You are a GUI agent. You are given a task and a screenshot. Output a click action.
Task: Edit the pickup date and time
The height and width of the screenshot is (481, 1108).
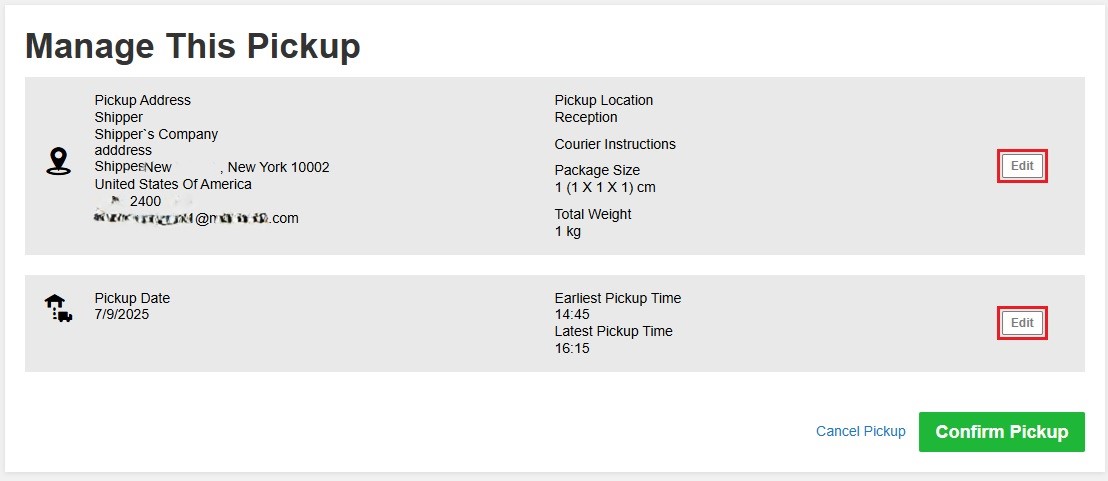[x=1022, y=323]
